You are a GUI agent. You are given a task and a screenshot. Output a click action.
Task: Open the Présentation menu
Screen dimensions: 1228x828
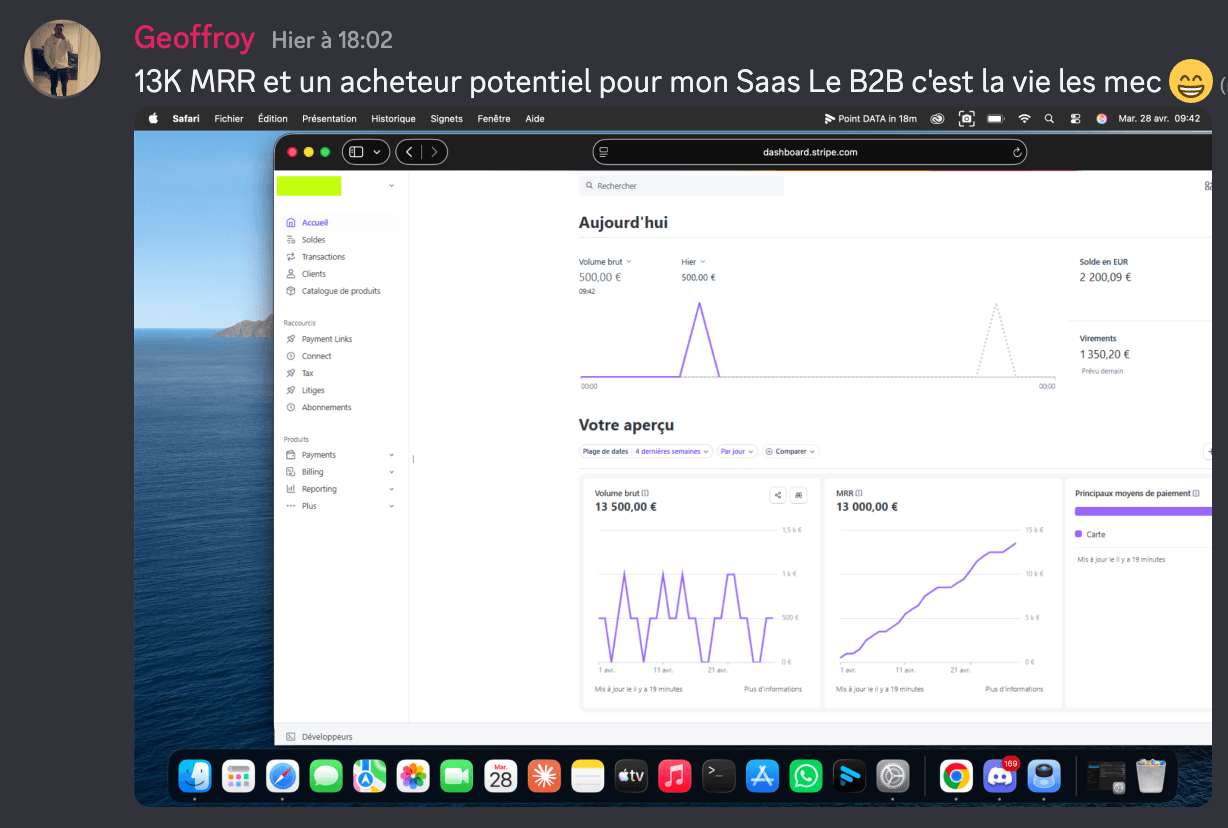(329, 118)
